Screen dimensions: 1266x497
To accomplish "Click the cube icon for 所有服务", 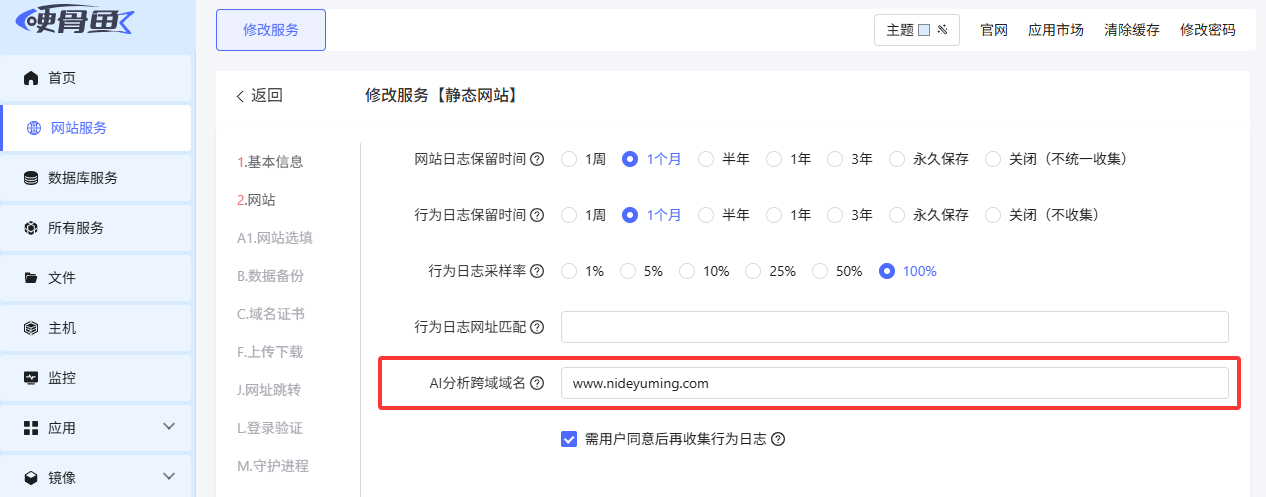I will coord(31,228).
